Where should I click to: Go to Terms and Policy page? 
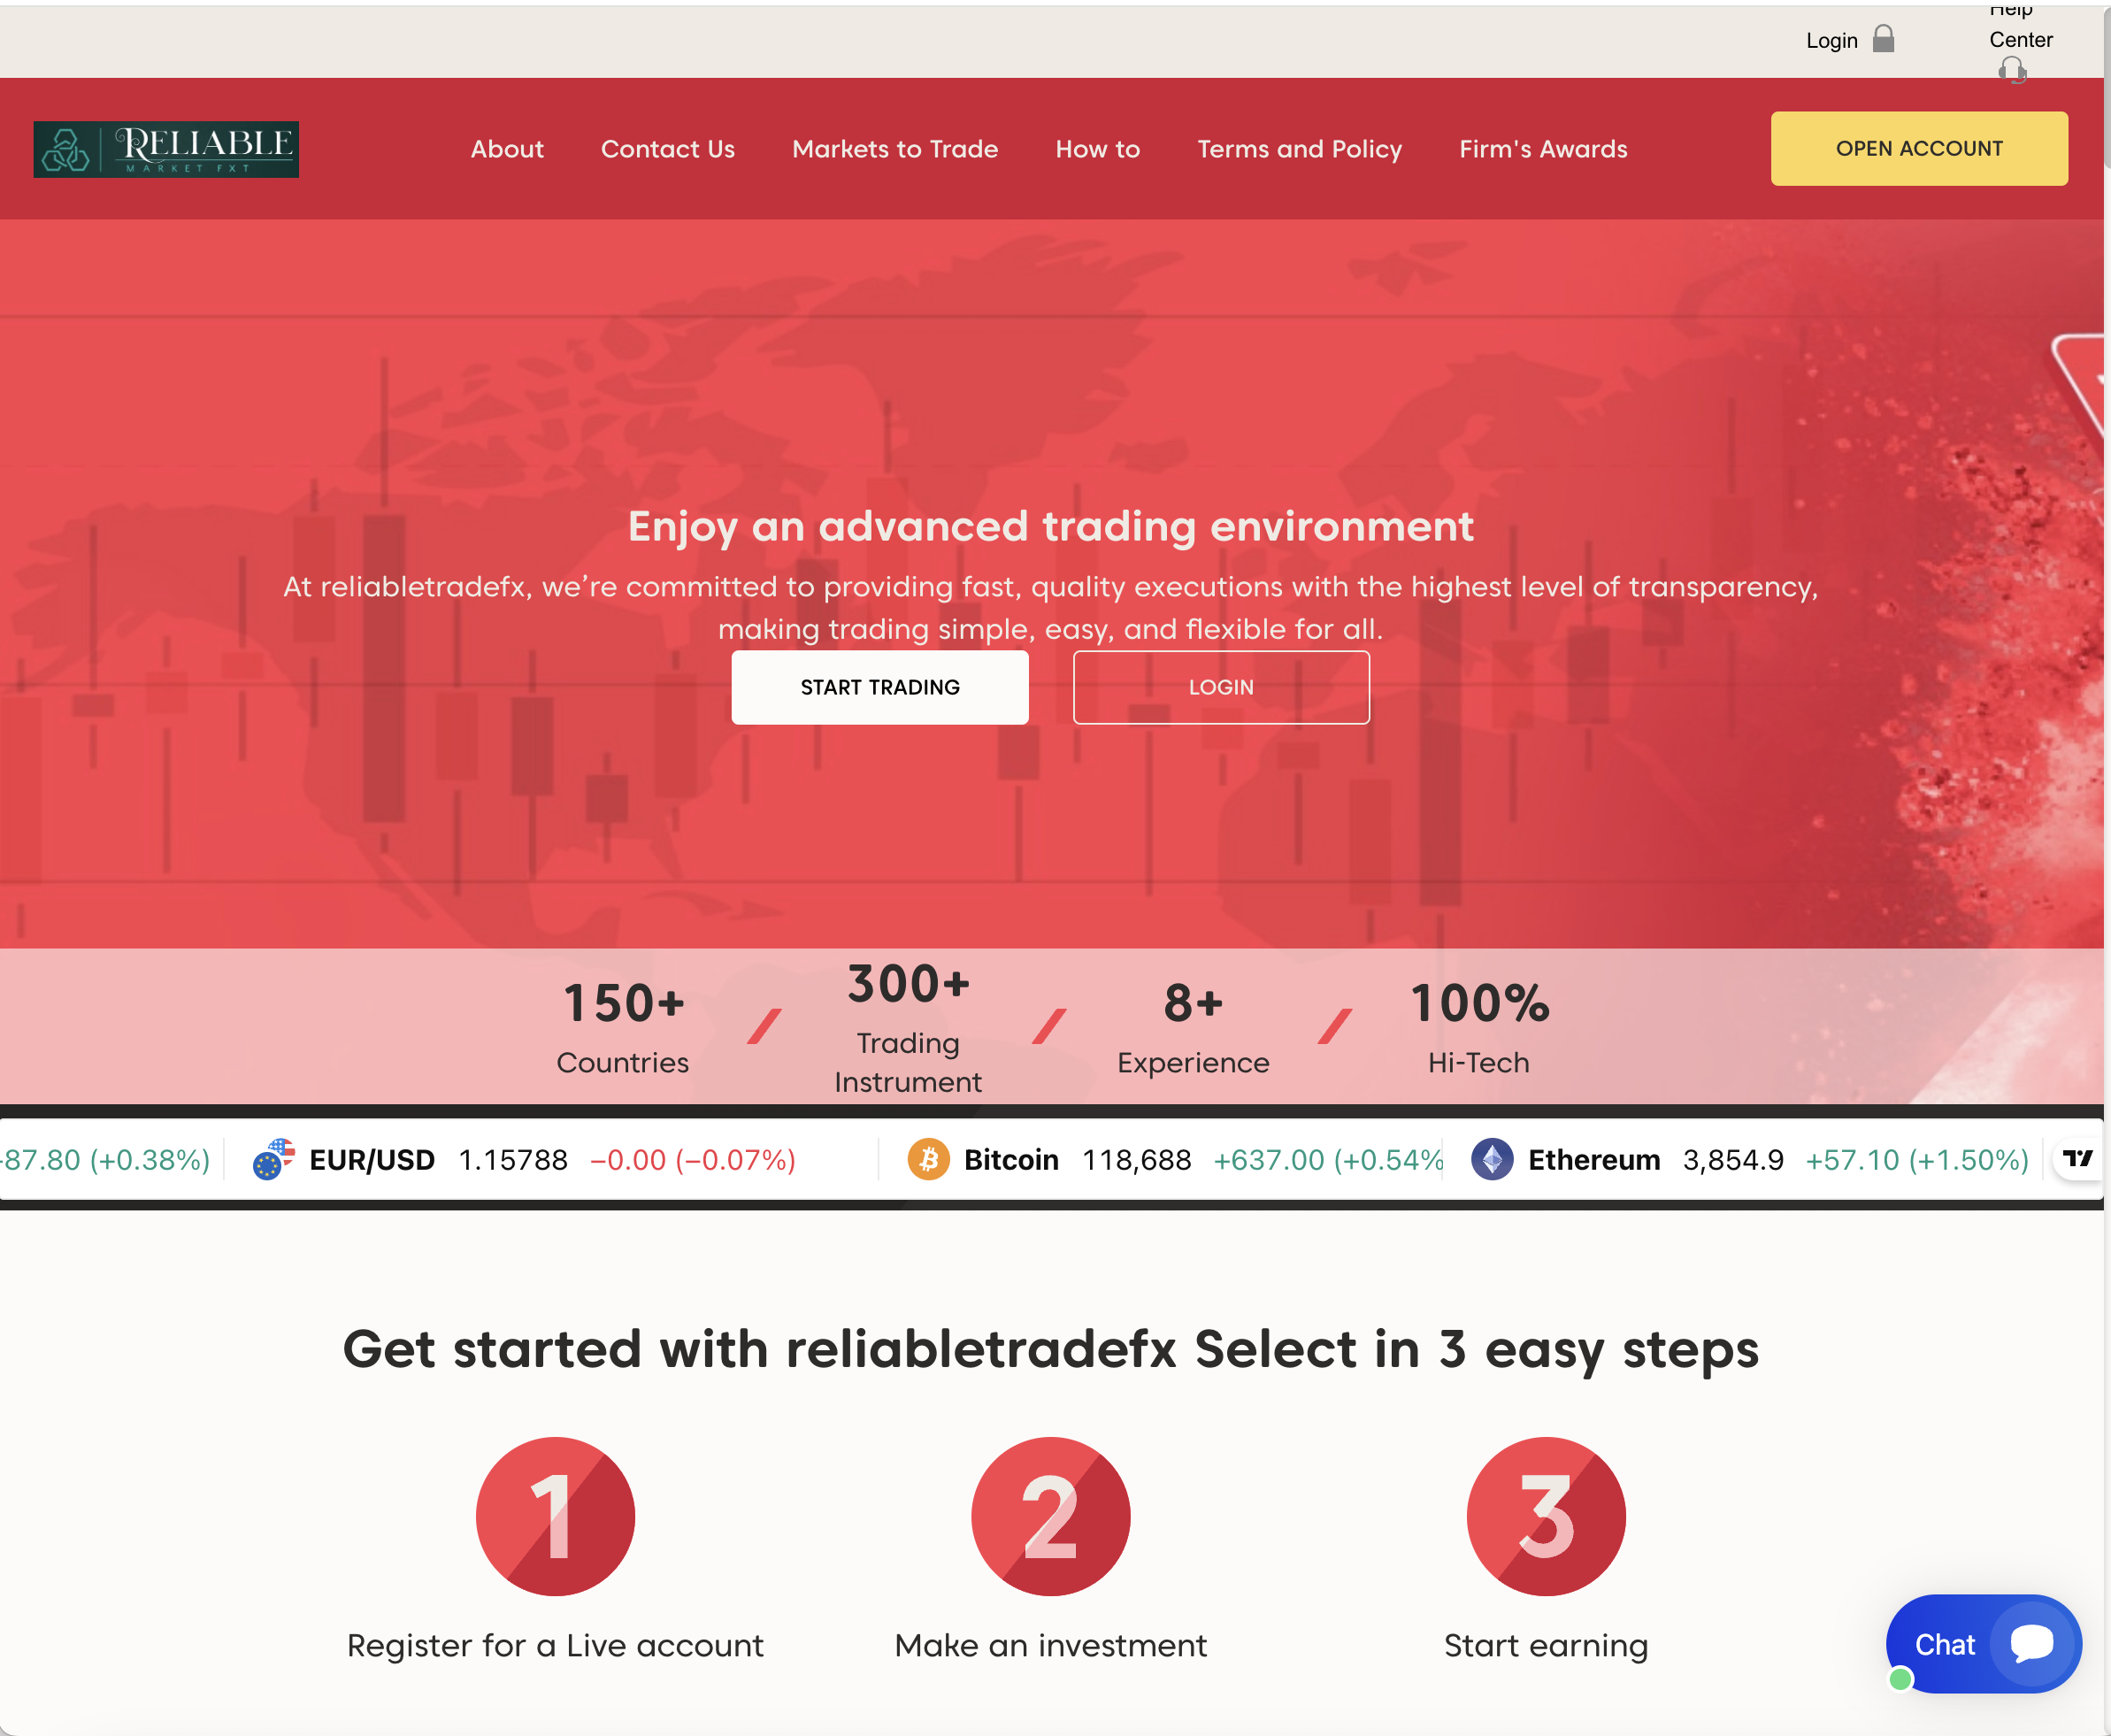1300,149
